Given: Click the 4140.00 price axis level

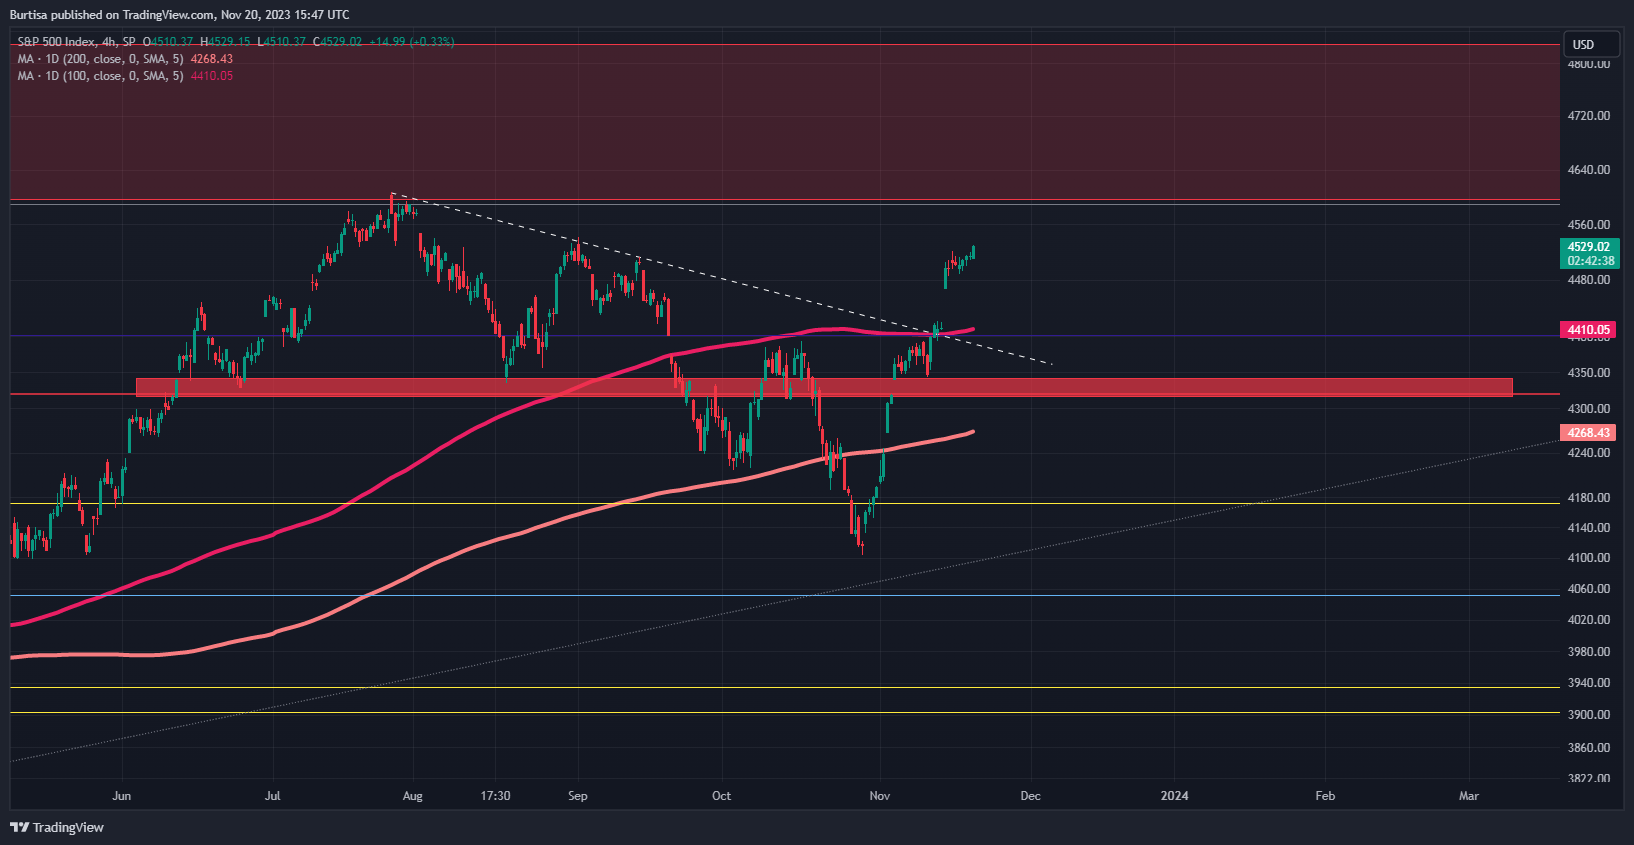Looking at the screenshot, I should 1588,528.
